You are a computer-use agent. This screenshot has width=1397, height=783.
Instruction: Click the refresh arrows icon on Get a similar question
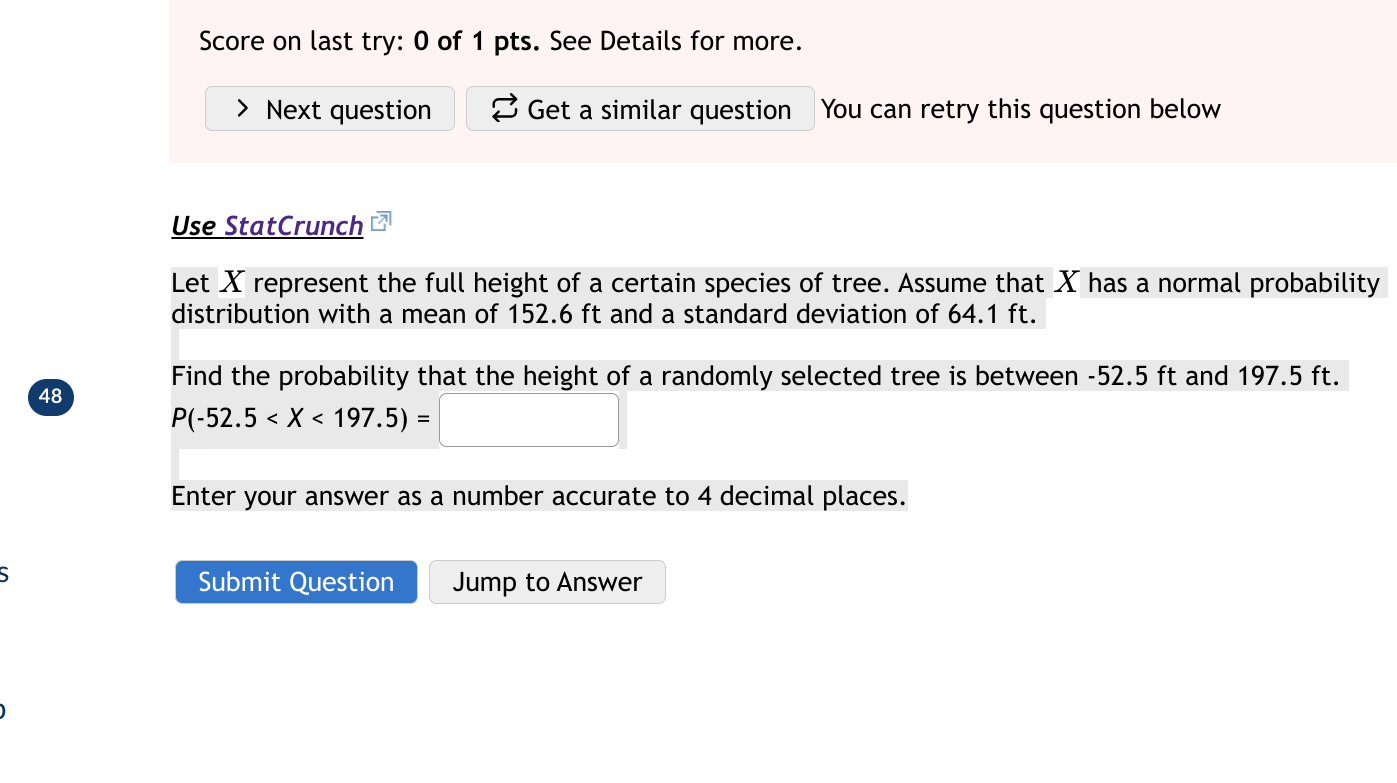(x=503, y=108)
